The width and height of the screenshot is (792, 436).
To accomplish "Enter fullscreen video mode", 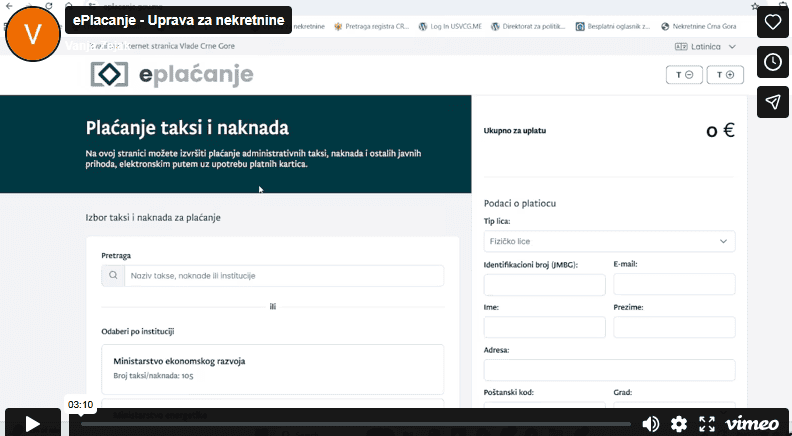I will pyautogui.click(x=707, y=424).
